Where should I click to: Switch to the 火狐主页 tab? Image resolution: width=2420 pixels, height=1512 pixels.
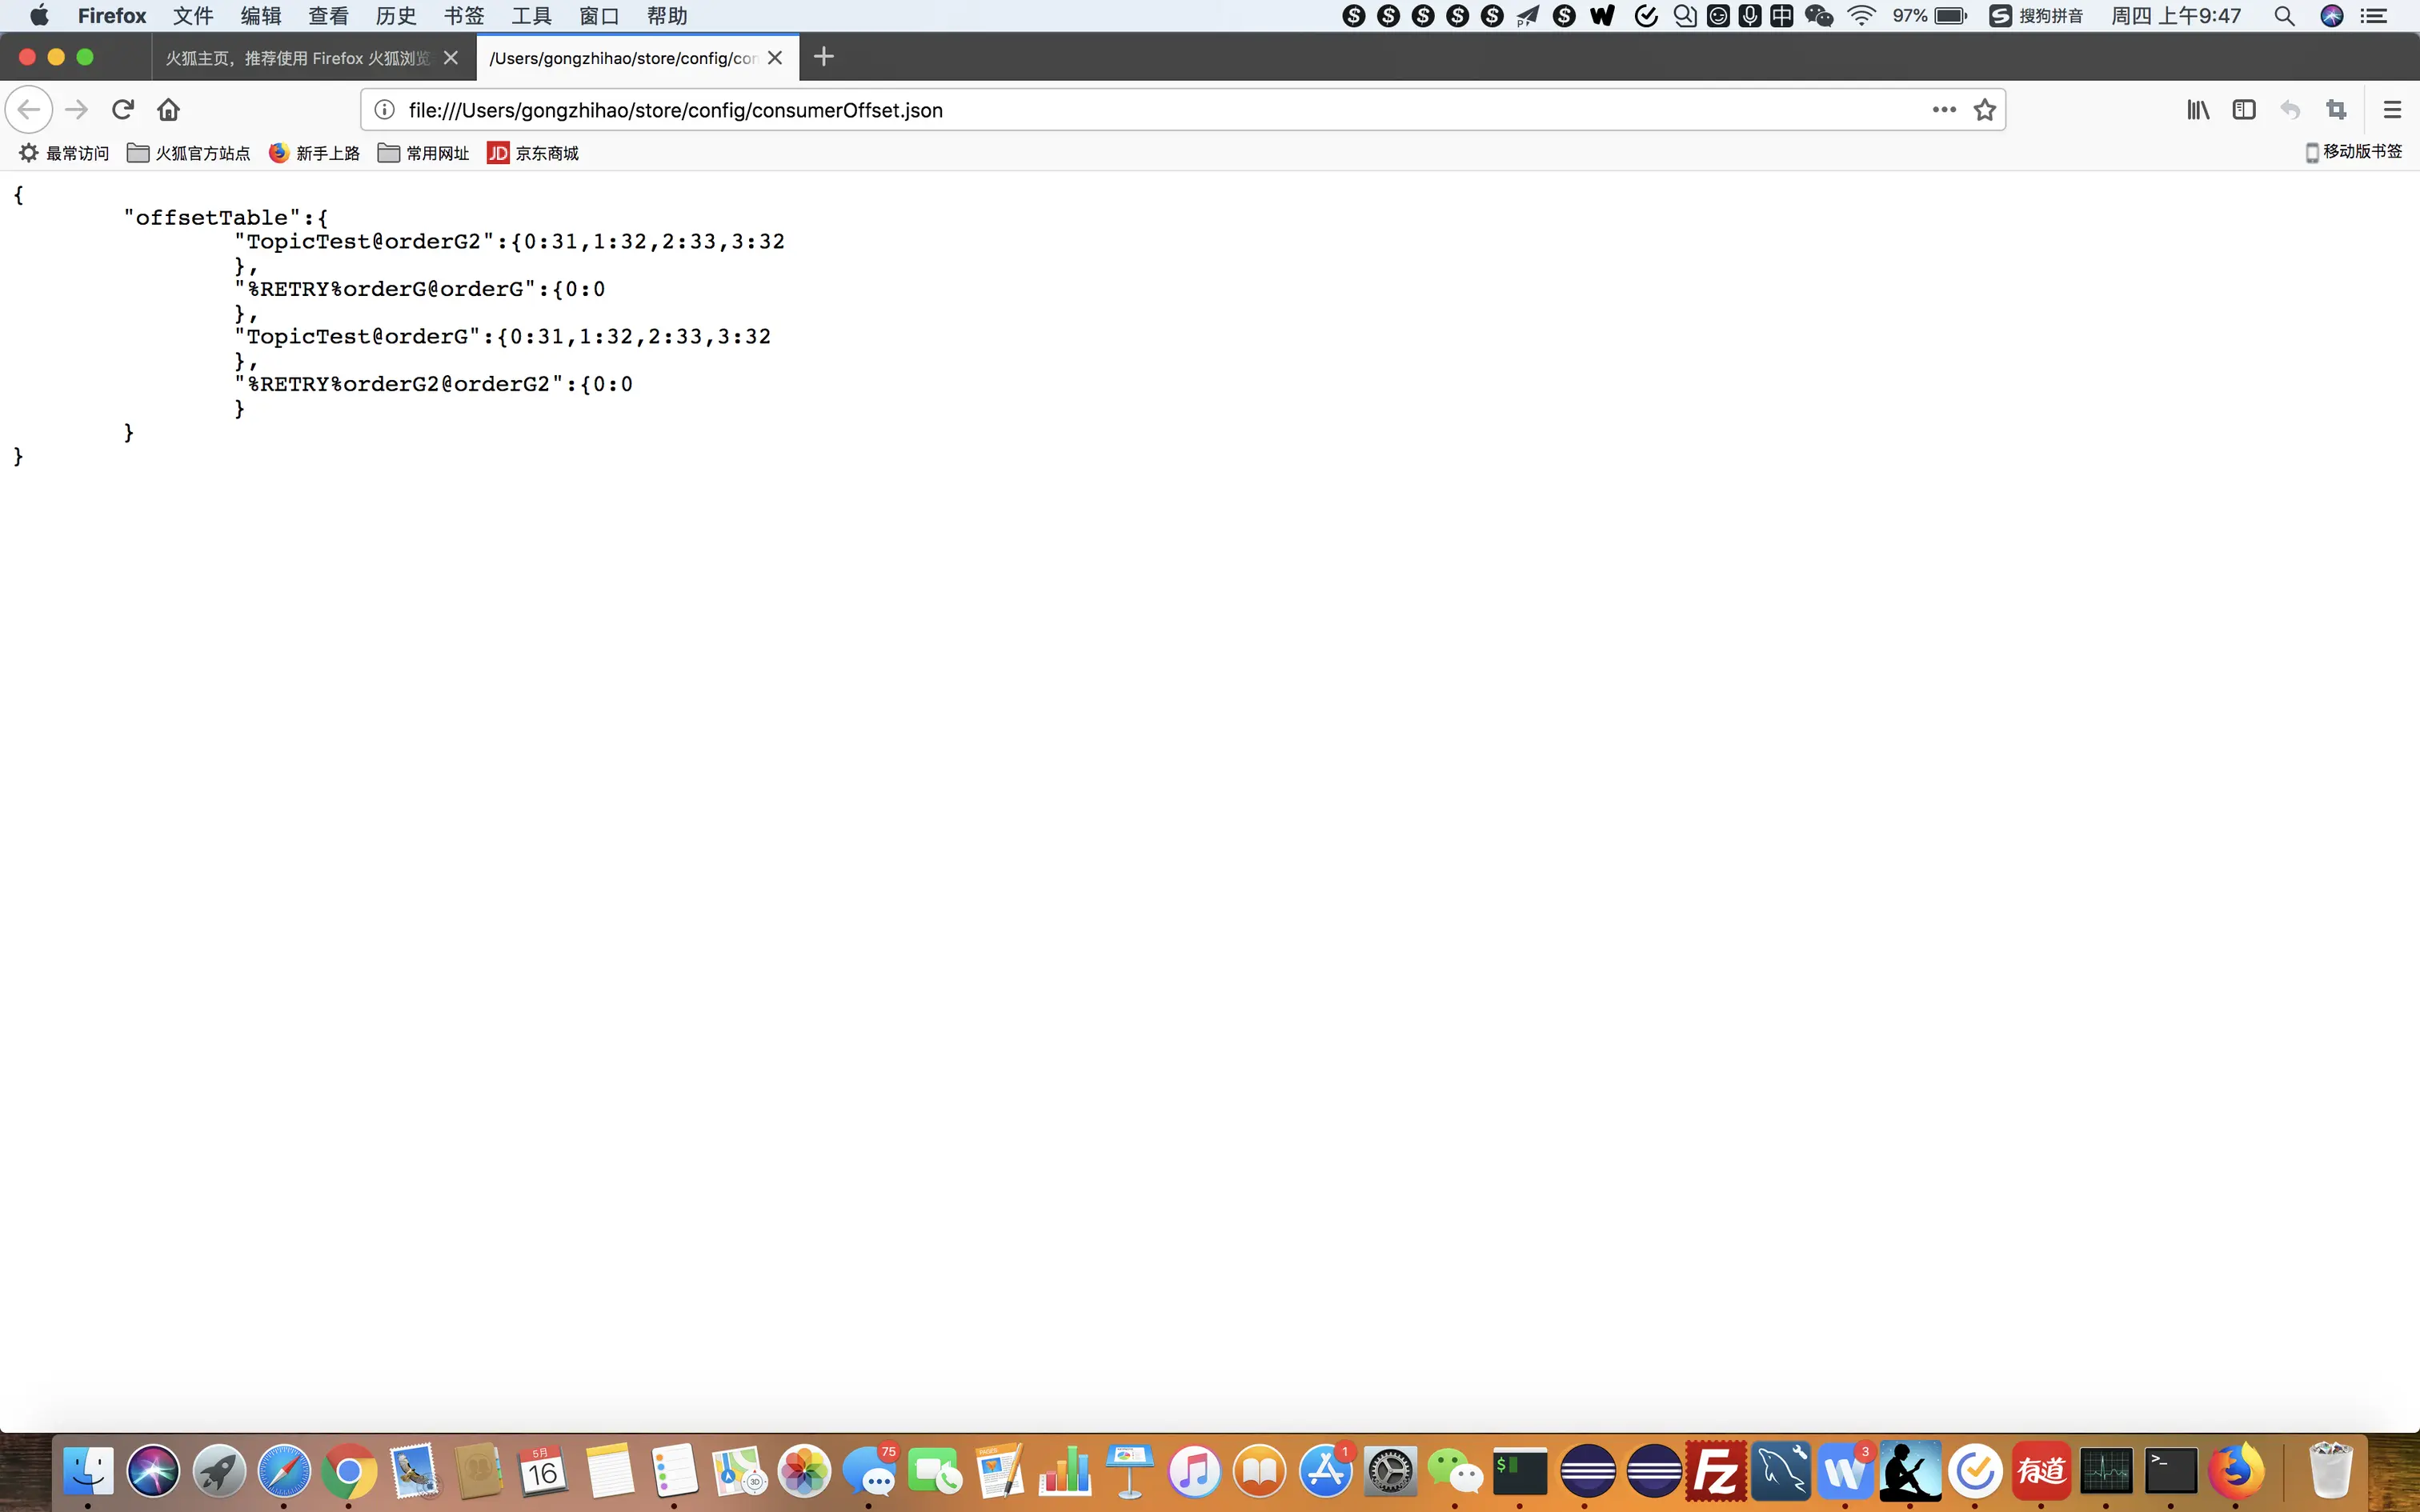[x=297, y=58]
